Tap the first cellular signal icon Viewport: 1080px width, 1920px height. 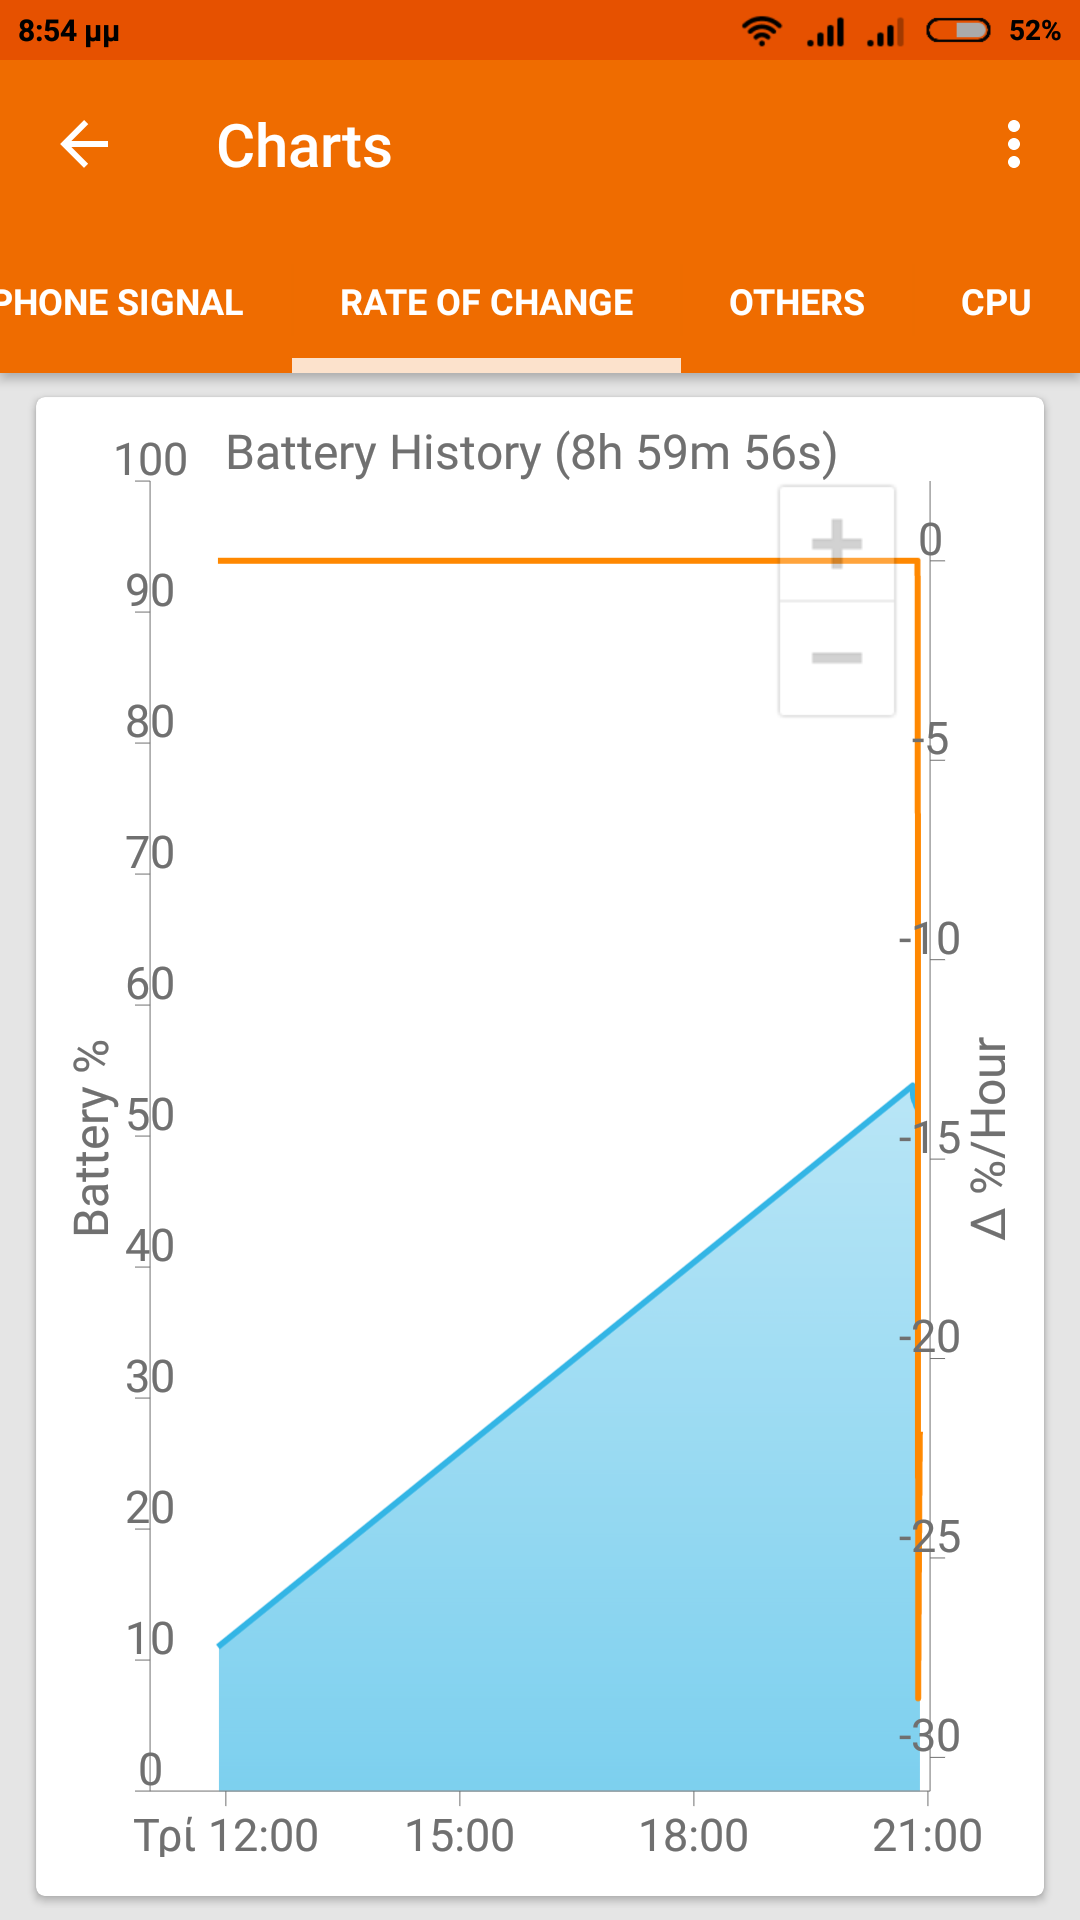point(826,31)
